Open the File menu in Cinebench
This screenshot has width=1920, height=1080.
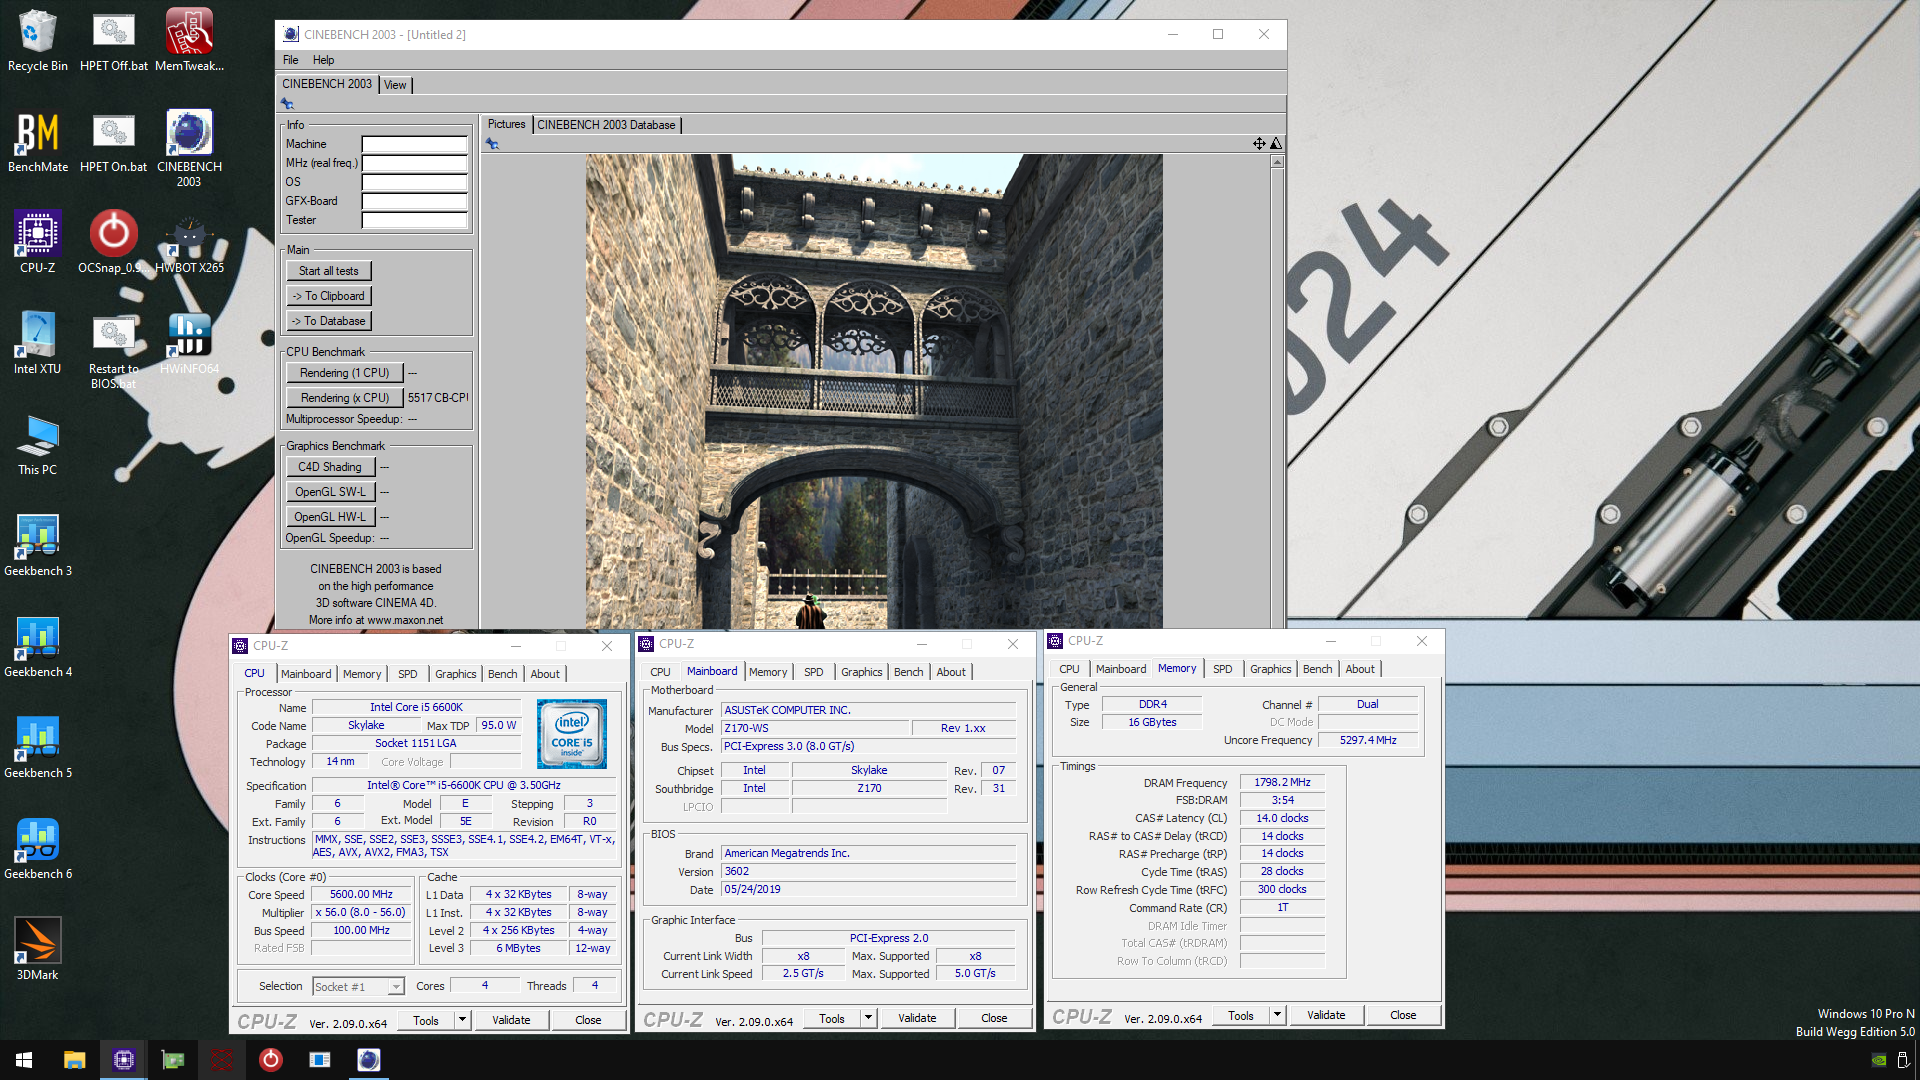pos(290,60)
